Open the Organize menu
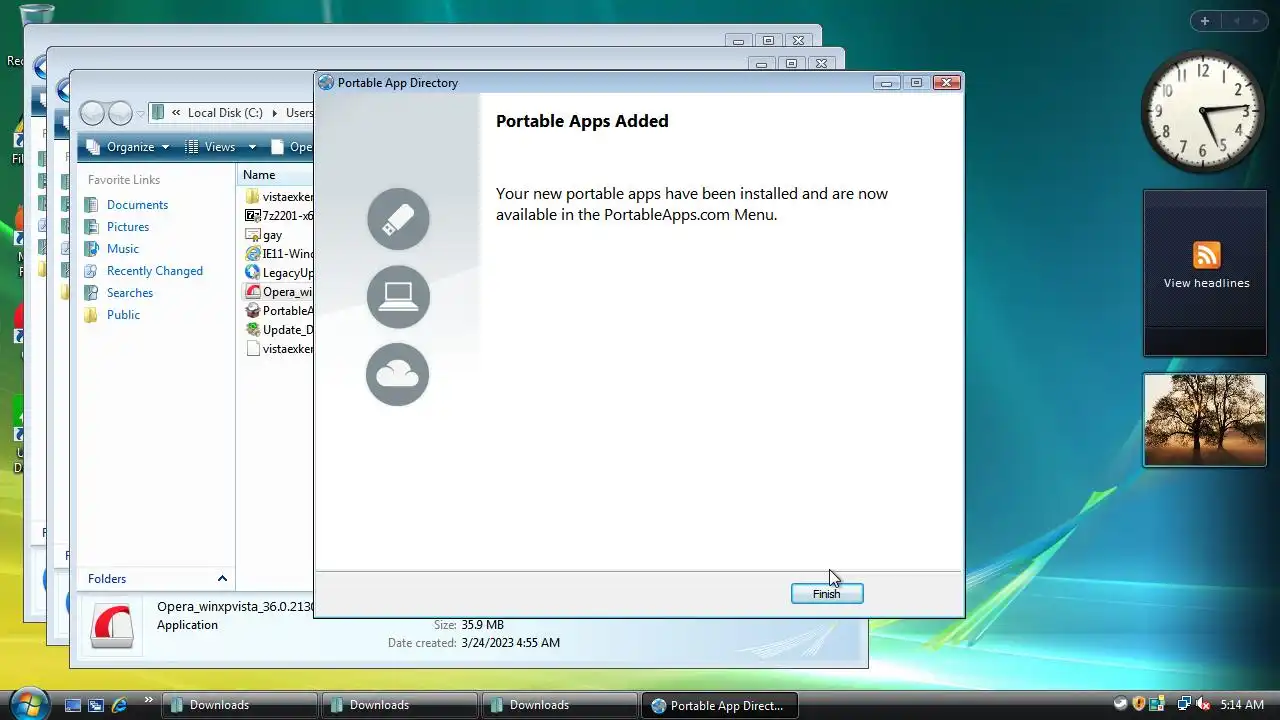This screenshot has width=1280, height=720. tap(128, 147)
